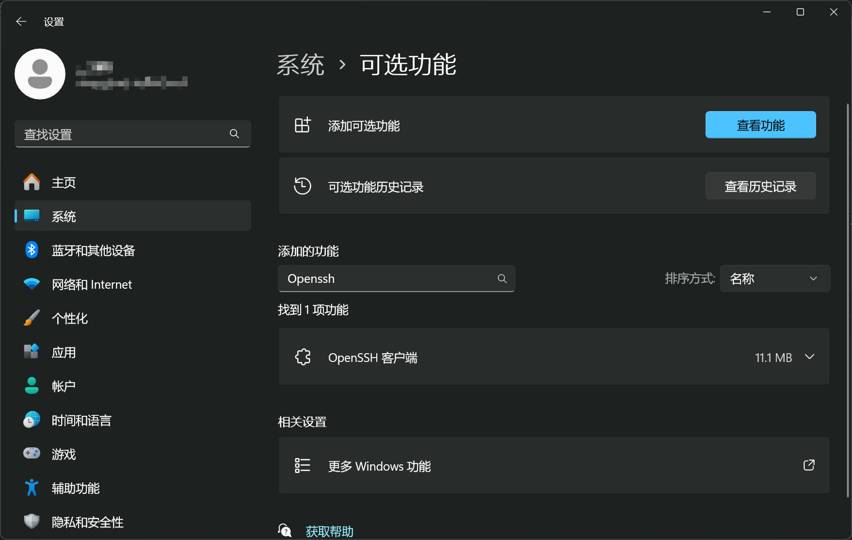Screen dimensions: 852x540
Task: Click the 获取帮助 link
Action: pyautogui.click(x=329, y=531)
